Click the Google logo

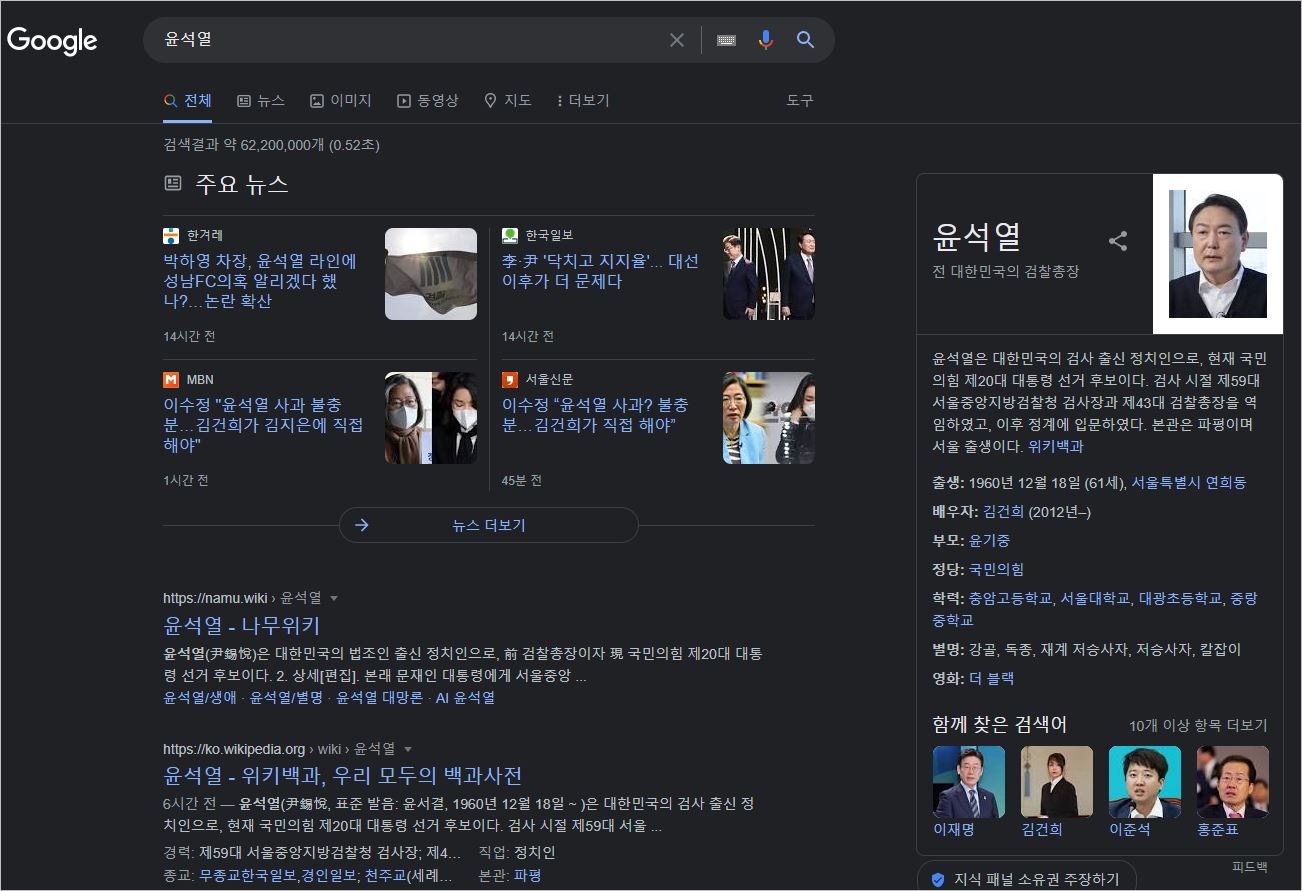(52, 40)
